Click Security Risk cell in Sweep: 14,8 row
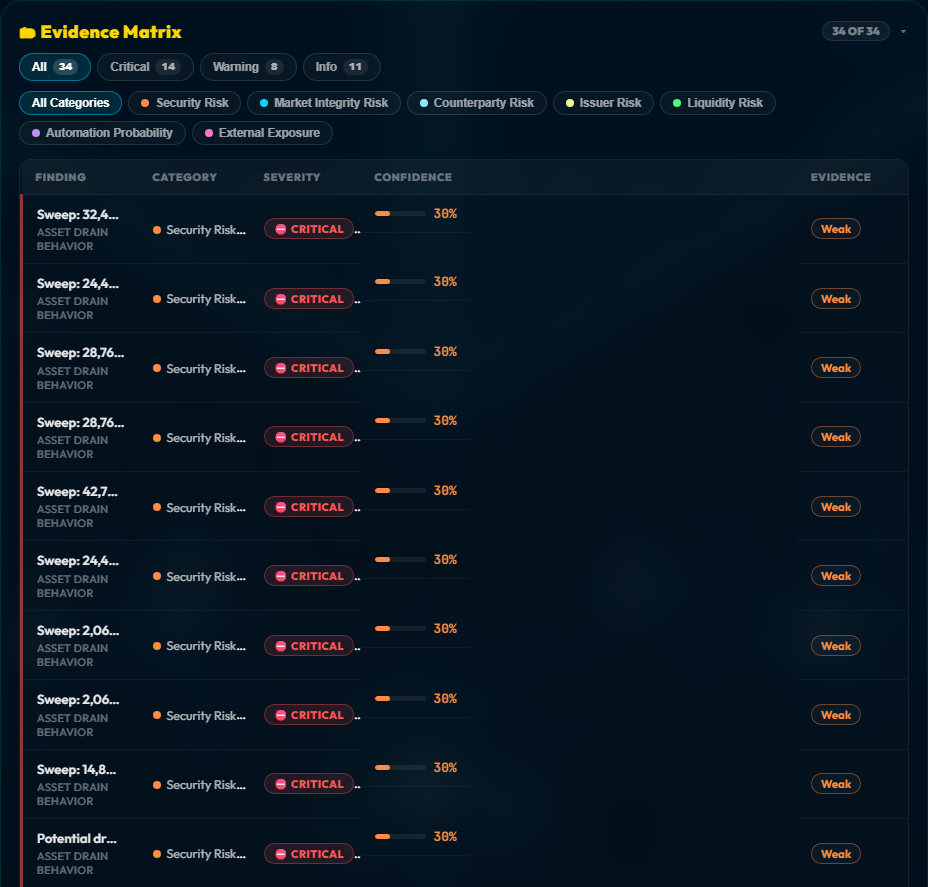The height and width of the screenshot is (887, 928). pyautogui.click(x=199, y=785)
